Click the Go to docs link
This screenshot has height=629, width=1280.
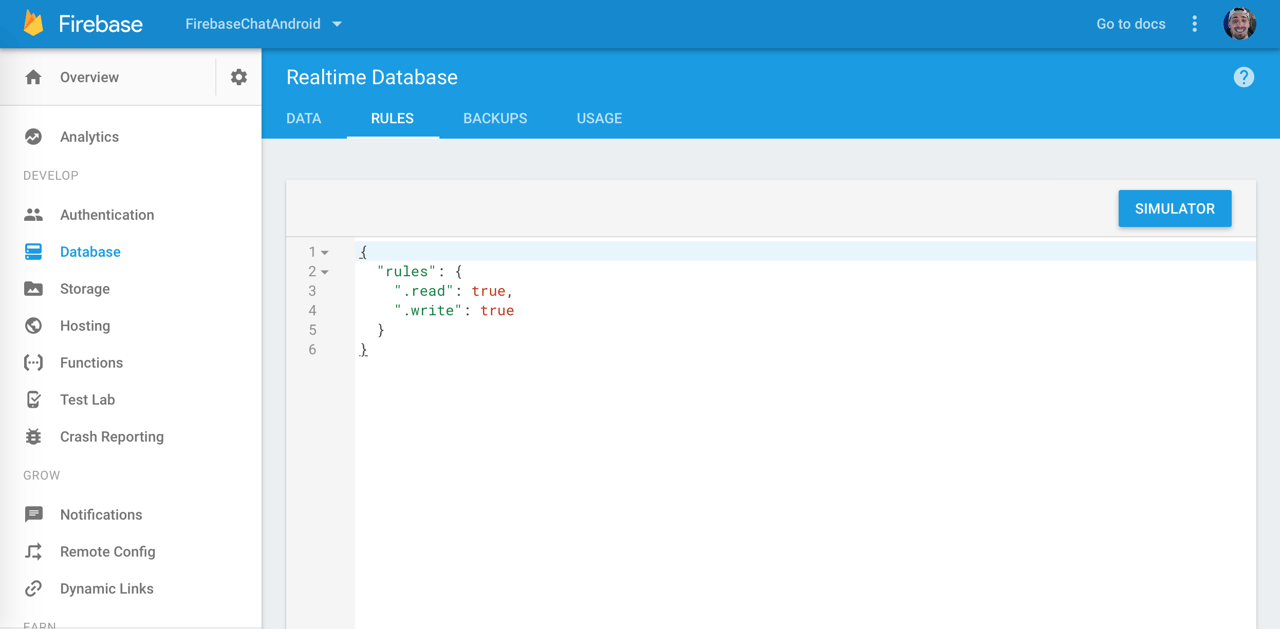[x=1130, y=23]
